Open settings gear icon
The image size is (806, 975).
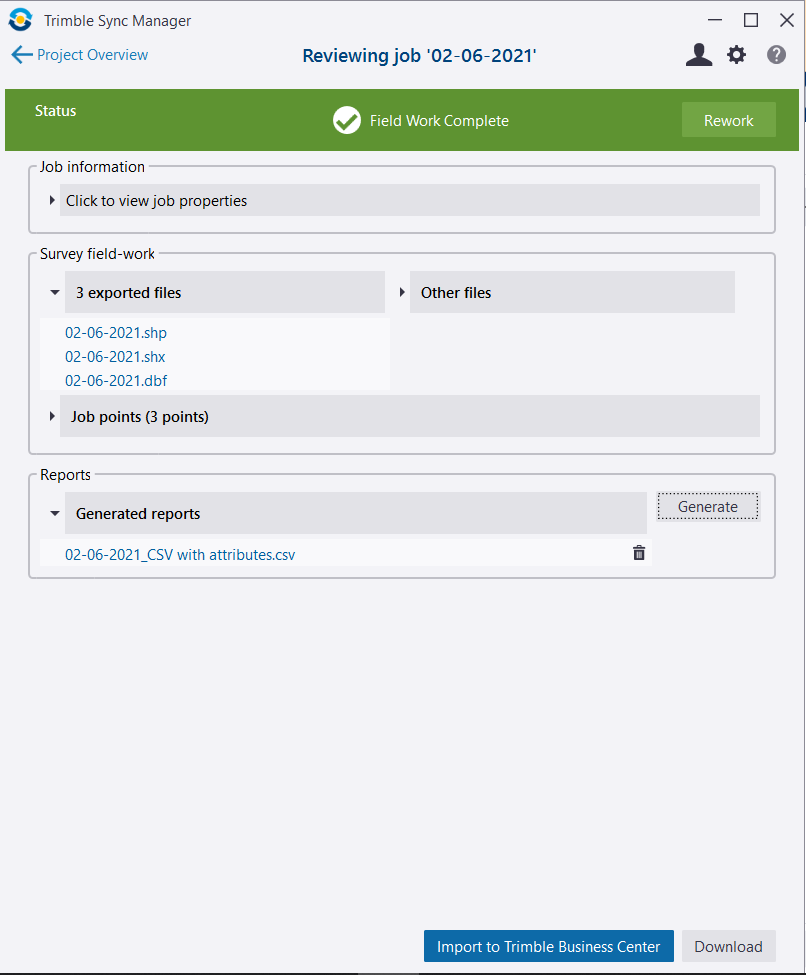tap(736, 55)
